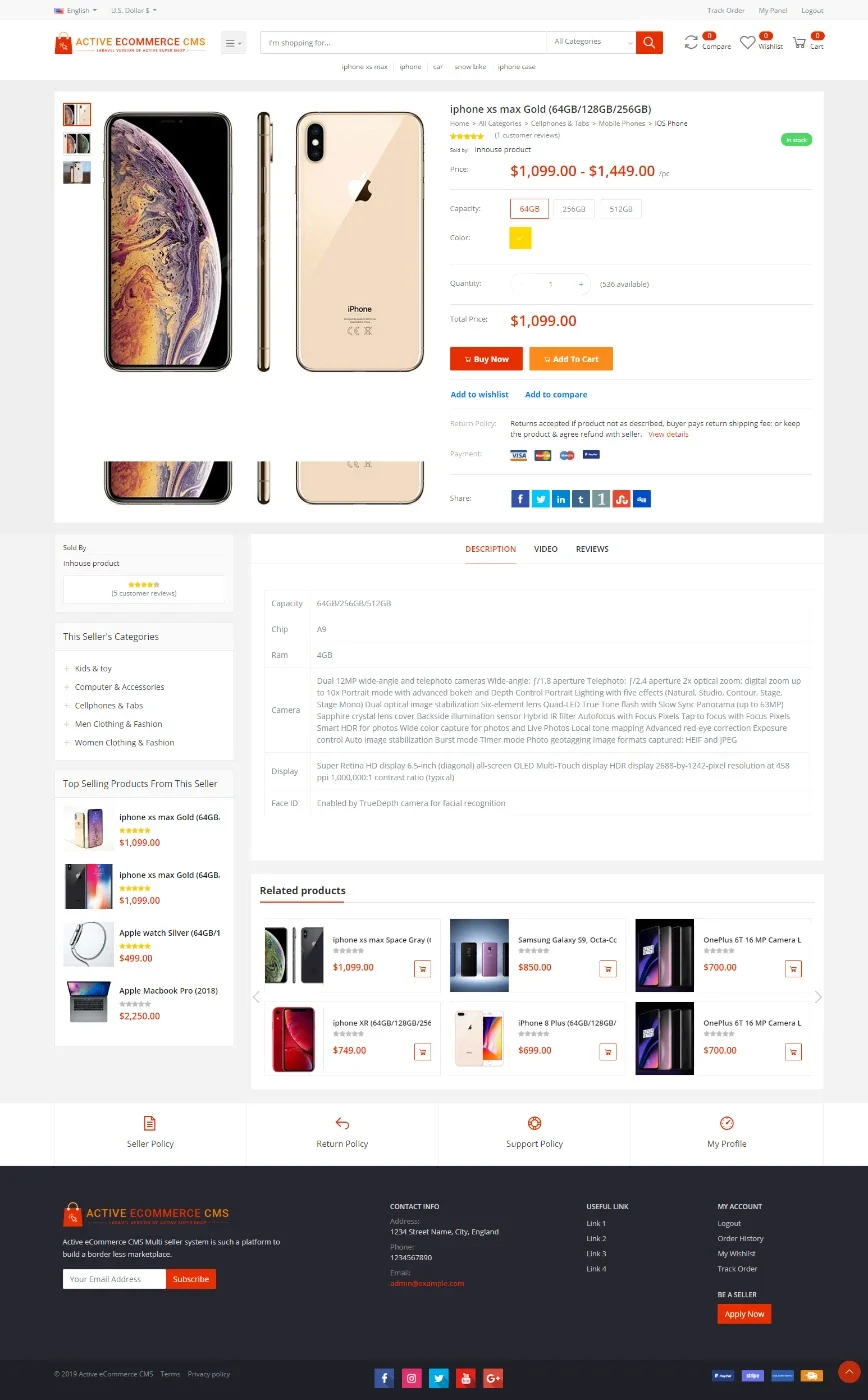This screenshot has width=868, height=1400.
Task: Select the yellow gold color swatch
Action: pos(520,238)
